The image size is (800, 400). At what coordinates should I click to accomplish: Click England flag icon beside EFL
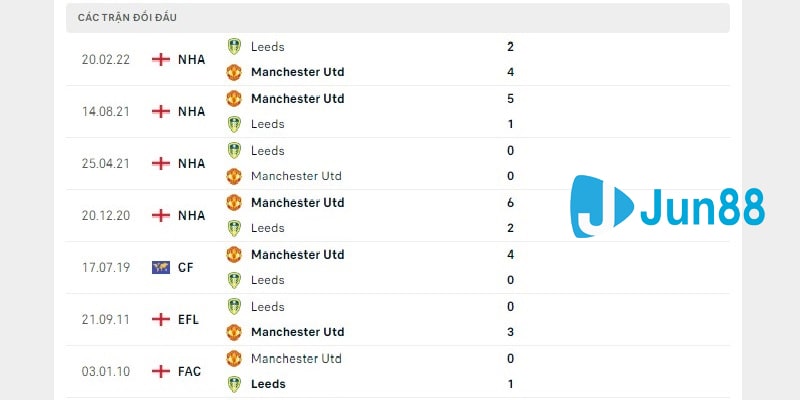pyautogui.click(x=160, y=319)
